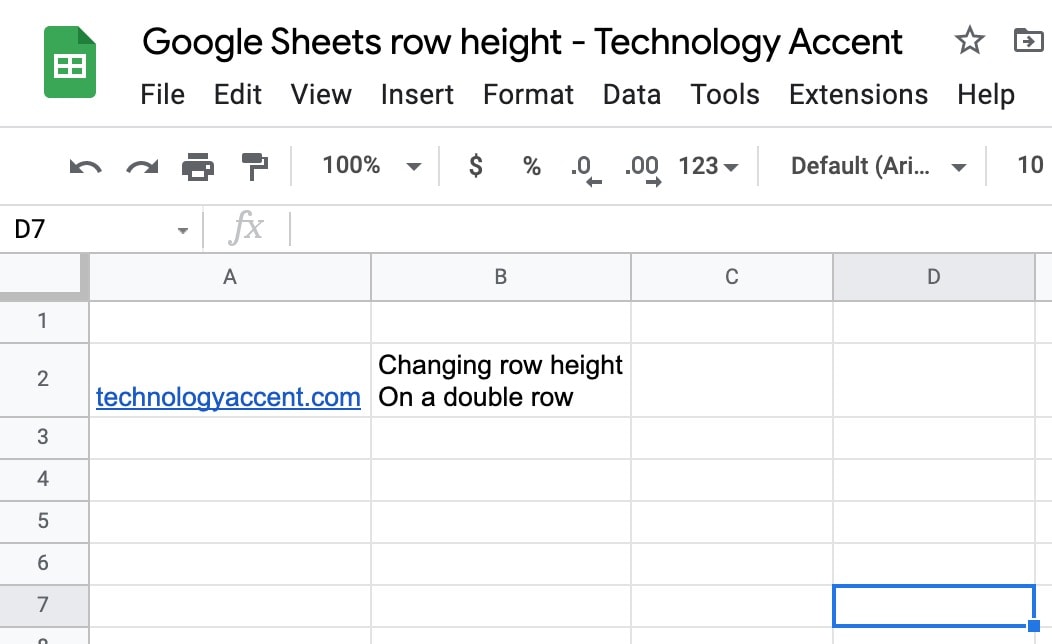Viewport: 1052px width, 644px height.
Task: Print the spreadsheet via printer icon
Action: (x=198, y=166)
